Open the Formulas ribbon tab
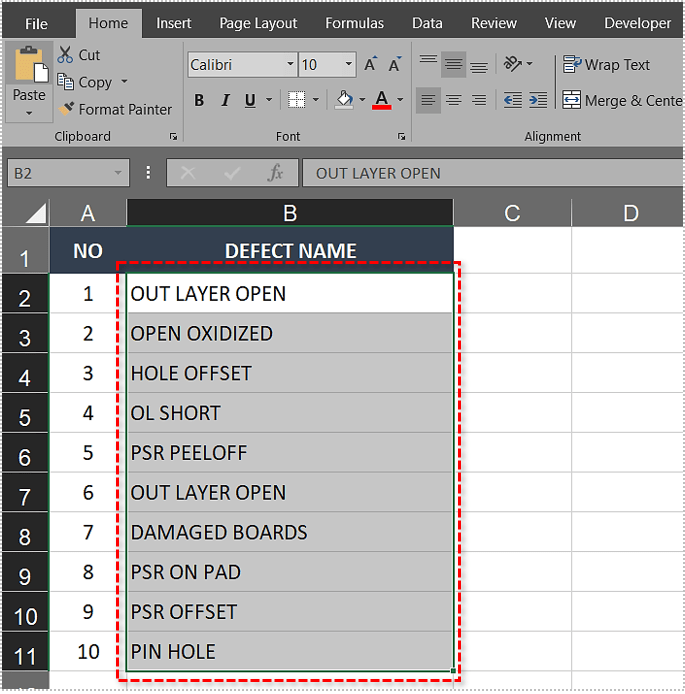685x694 pixels. click(354, 23)
